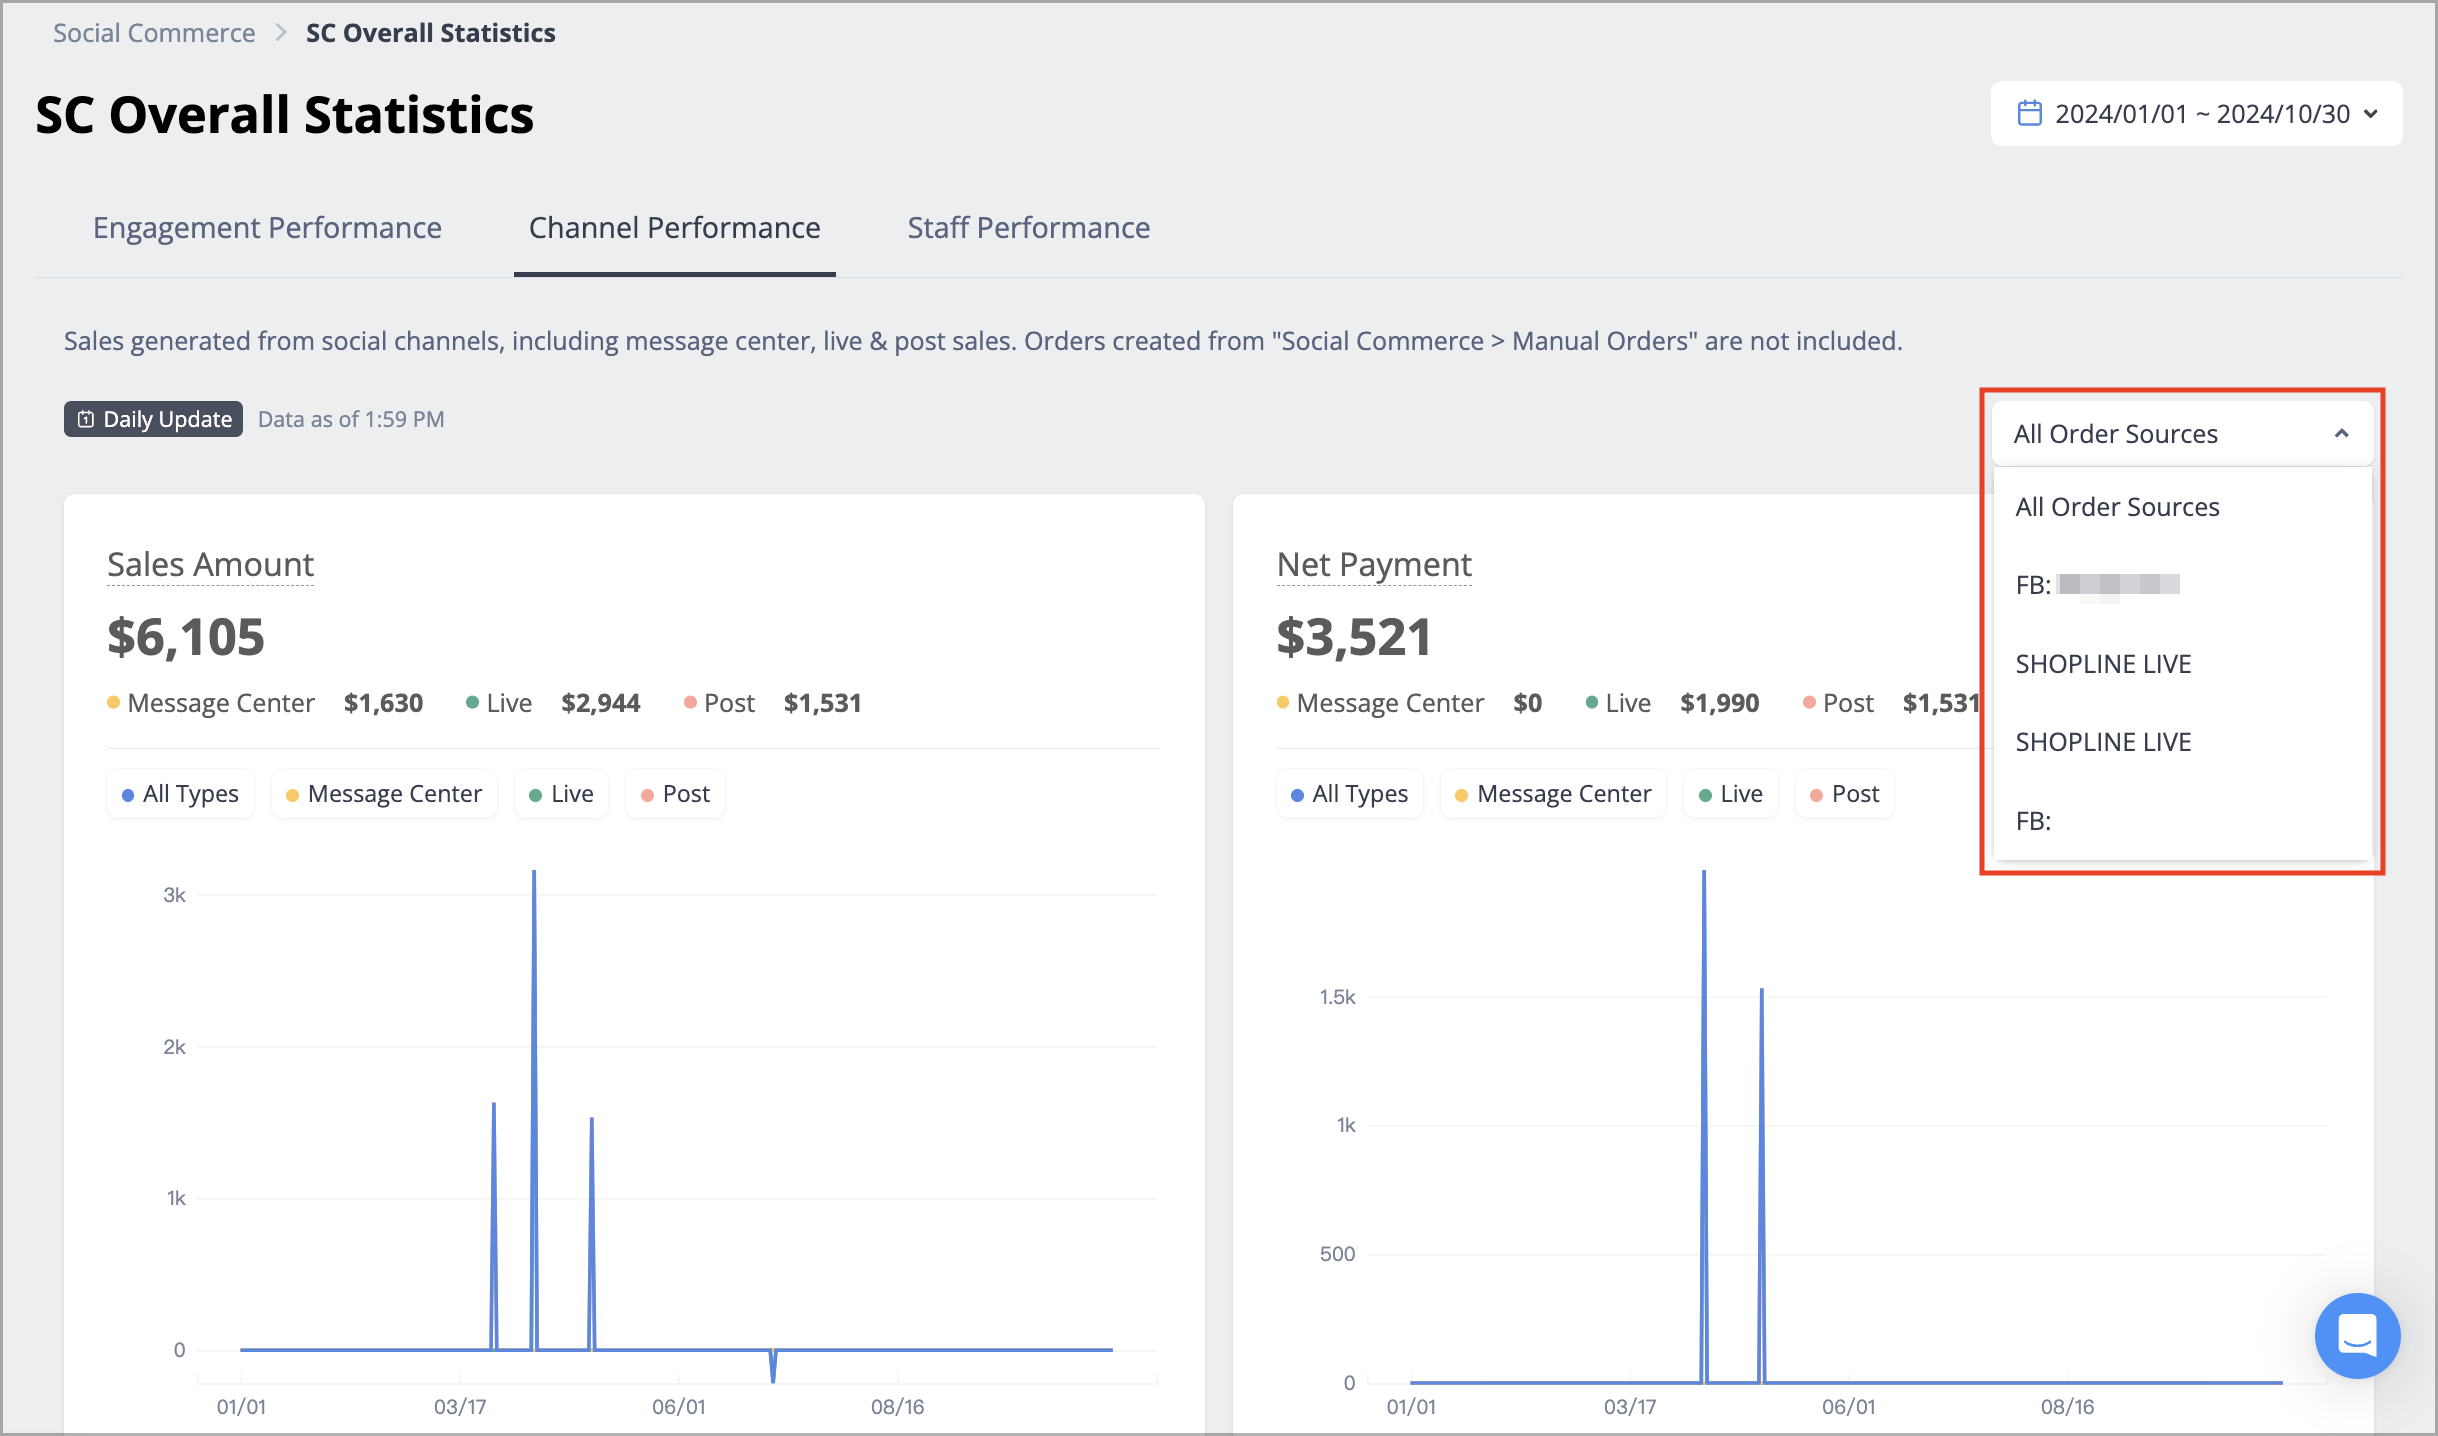The image size is (2438, 1436).
Task: Open the live chat support bubble
Action: [x=2357, y=1335]
